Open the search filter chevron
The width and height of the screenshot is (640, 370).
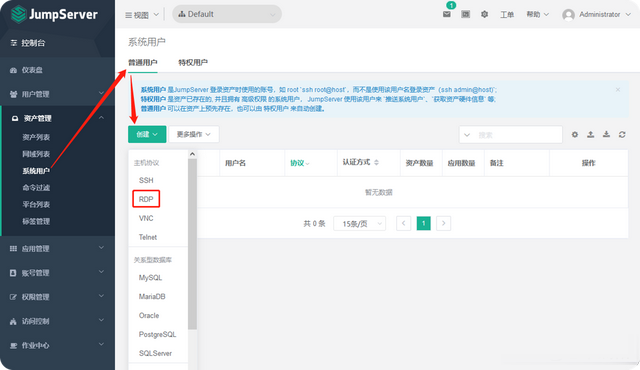pyautogui.click(x=467, y=135)
